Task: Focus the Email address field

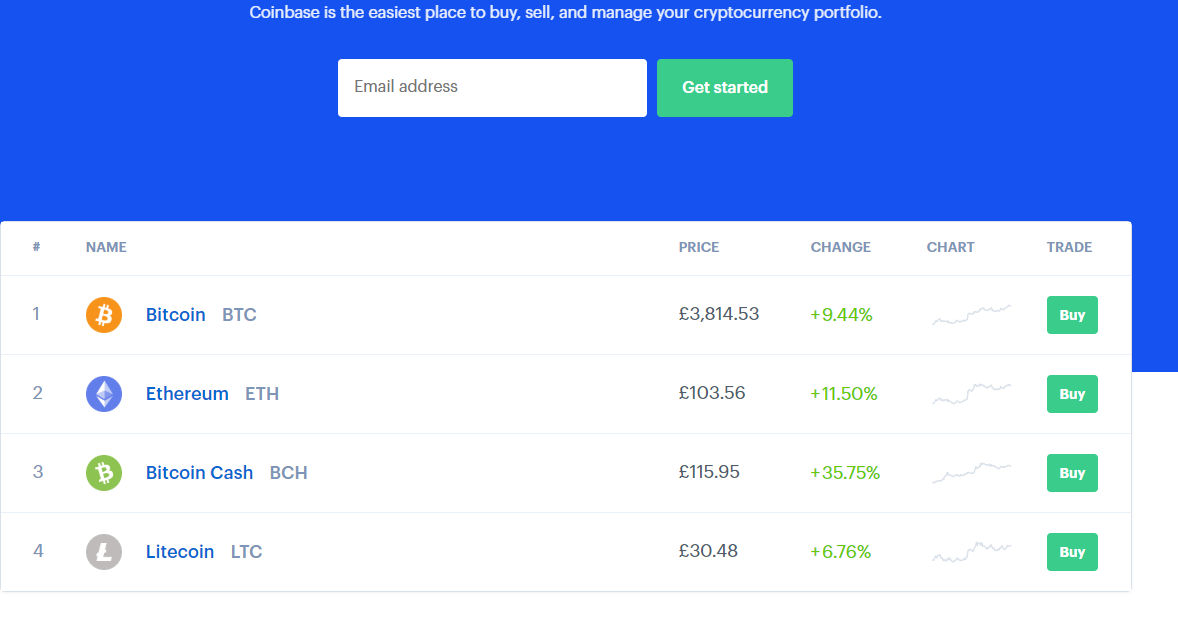Action: (492, 88)
